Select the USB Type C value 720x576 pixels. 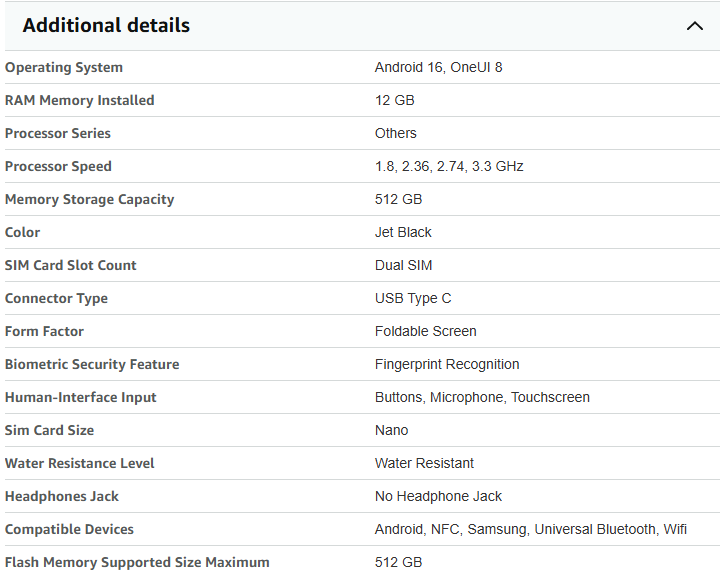(x=413, y=299)
